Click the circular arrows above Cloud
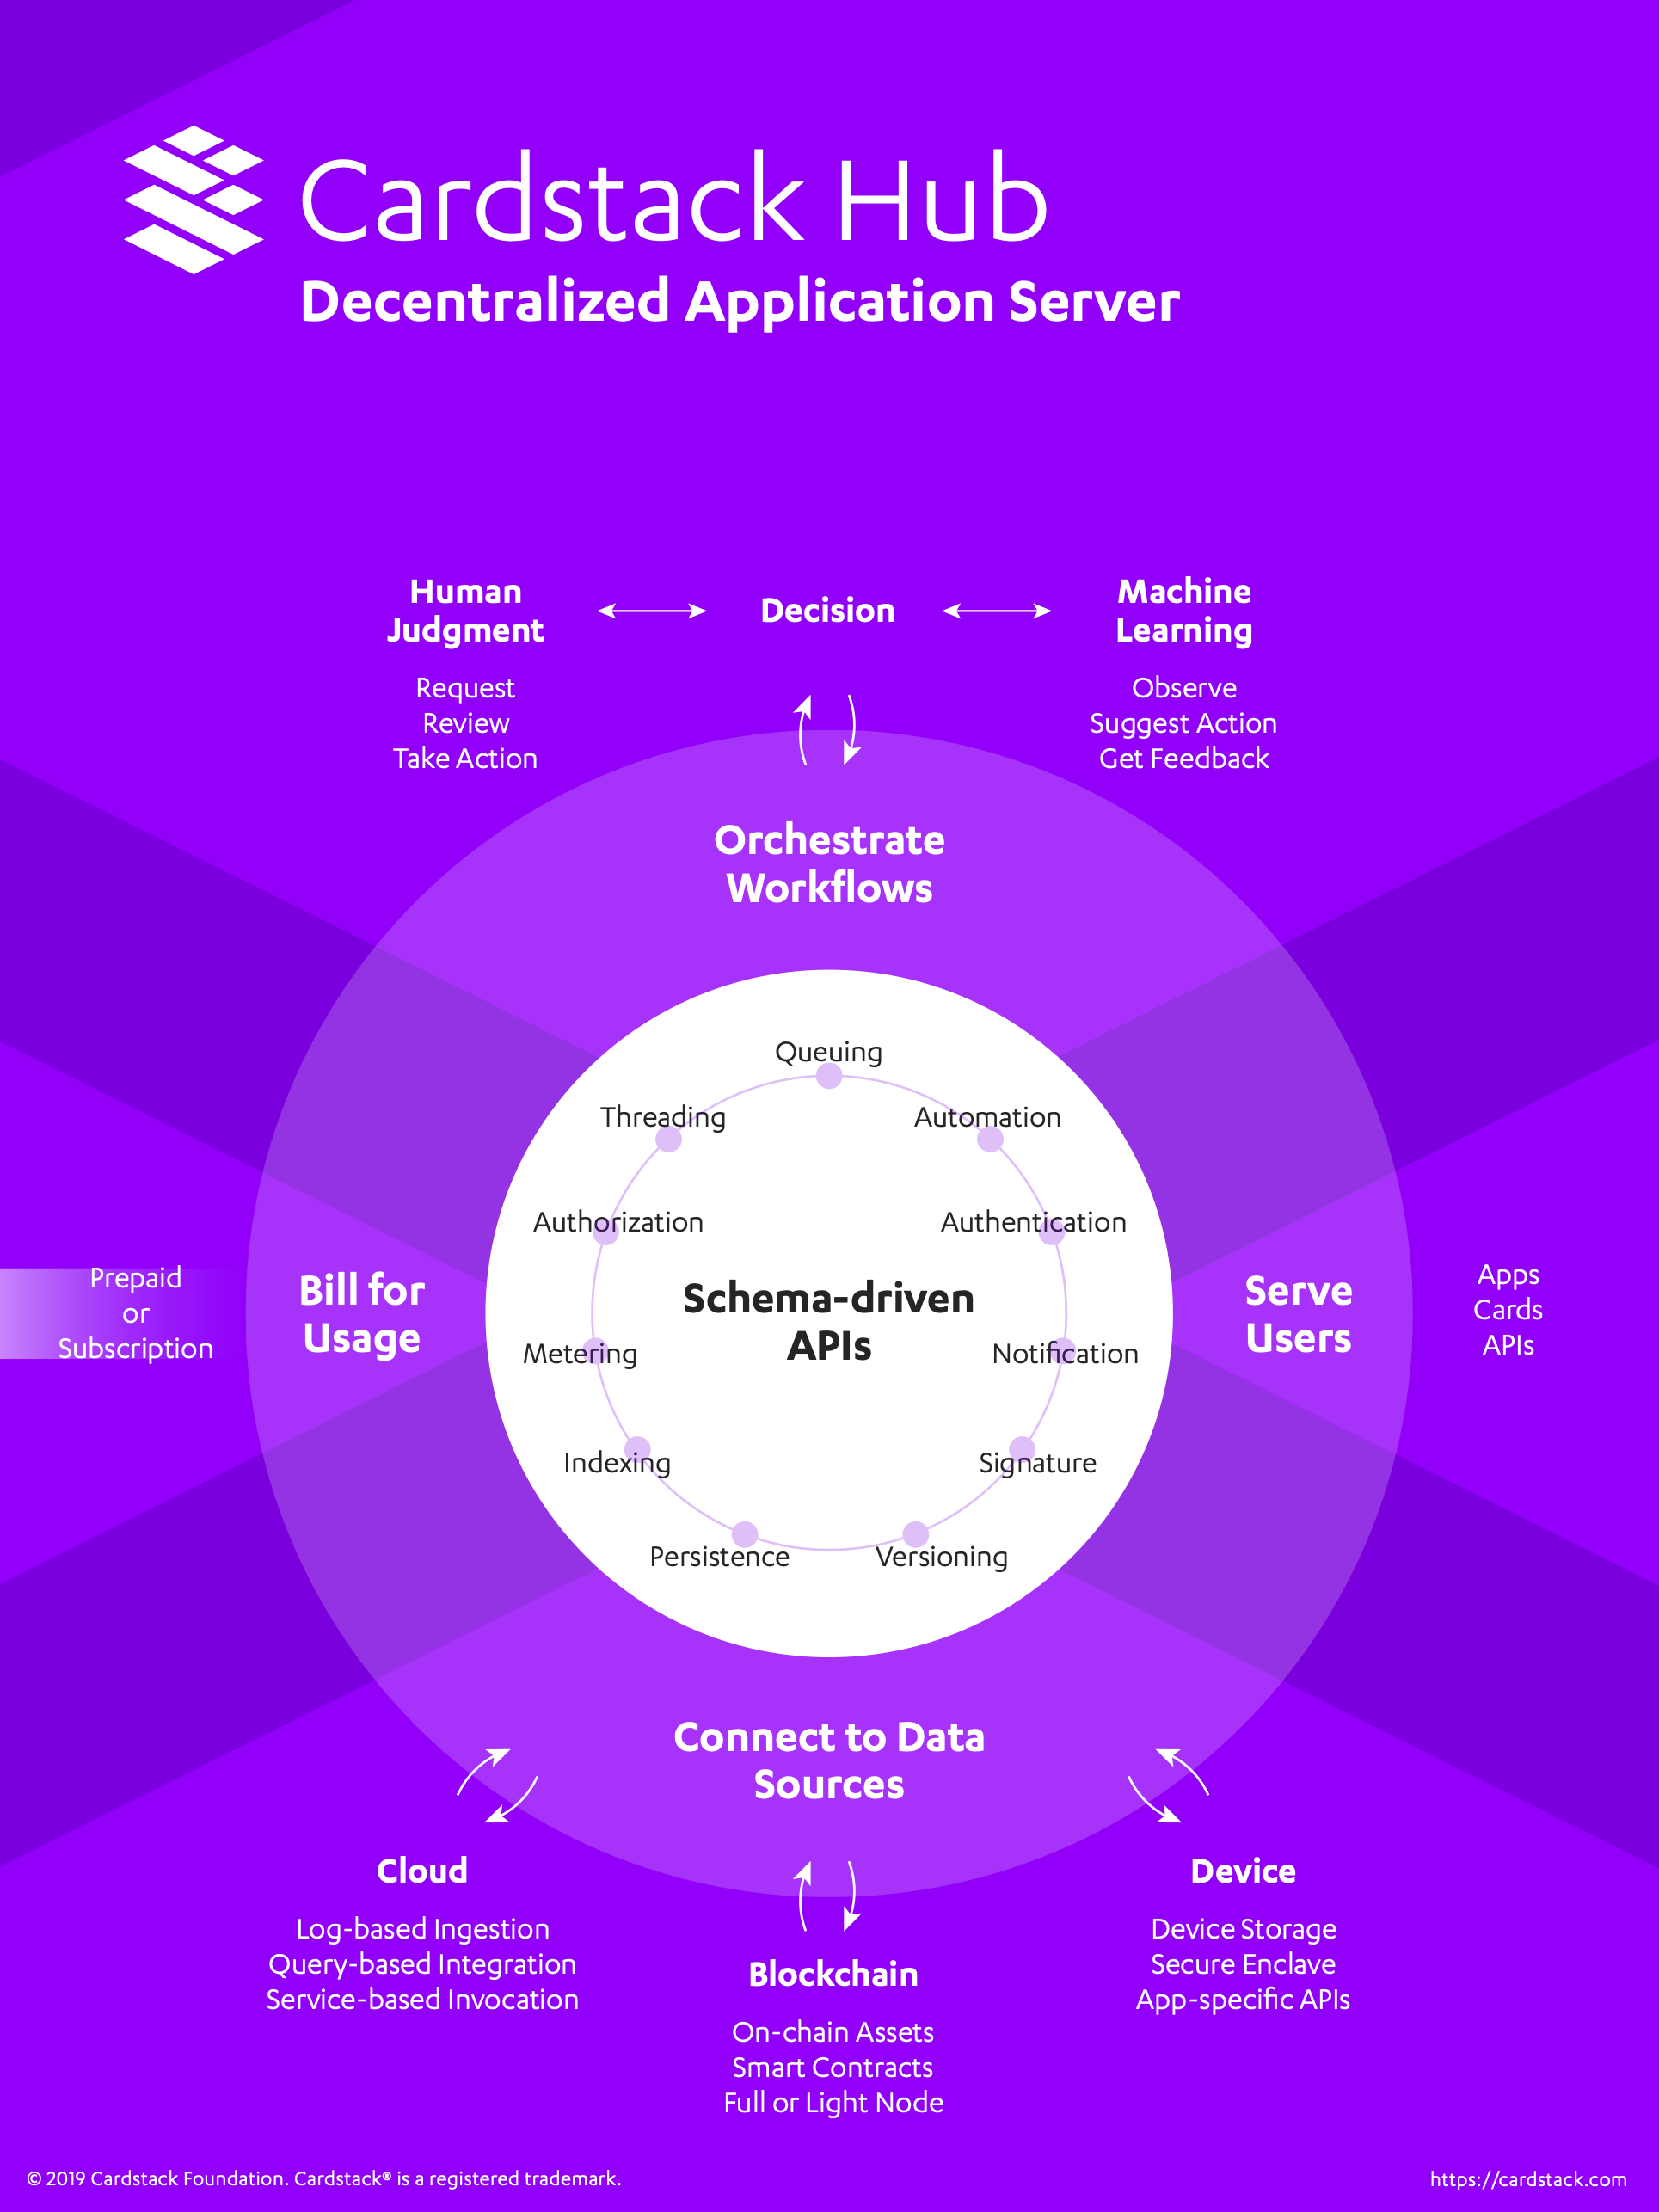 (497, 1786)
